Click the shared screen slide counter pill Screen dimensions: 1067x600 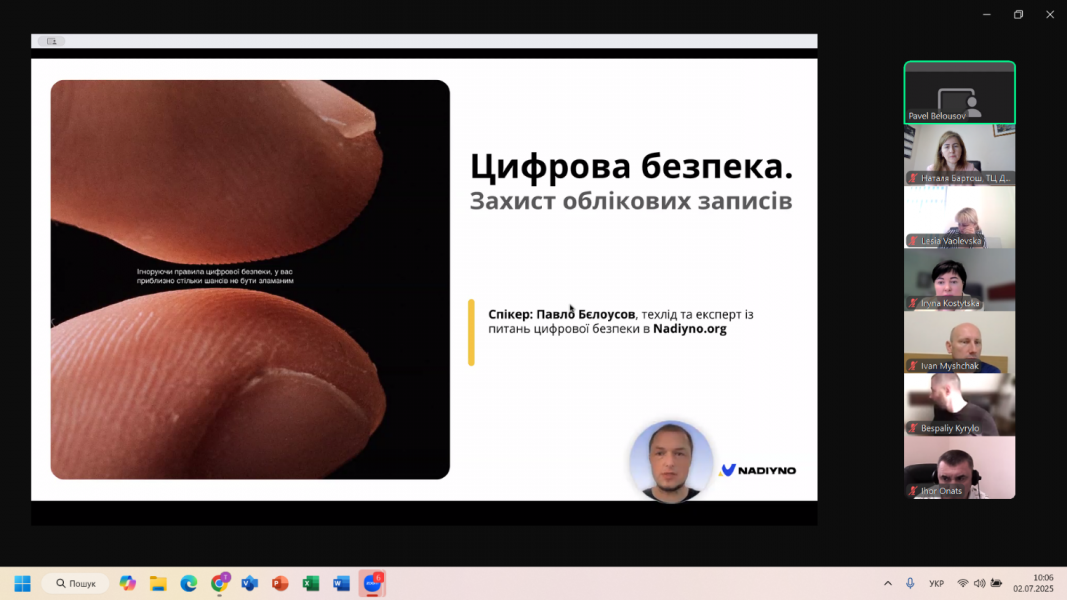pyautogui.click(x=51, y=41)
